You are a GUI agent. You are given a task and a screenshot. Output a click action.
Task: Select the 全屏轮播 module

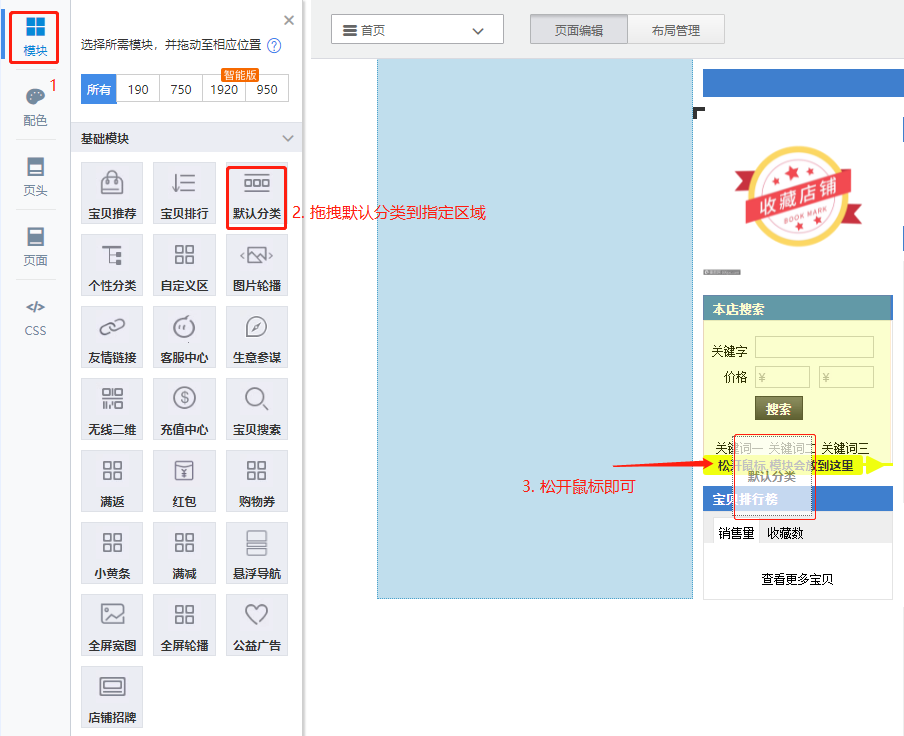tap(184, 625)
